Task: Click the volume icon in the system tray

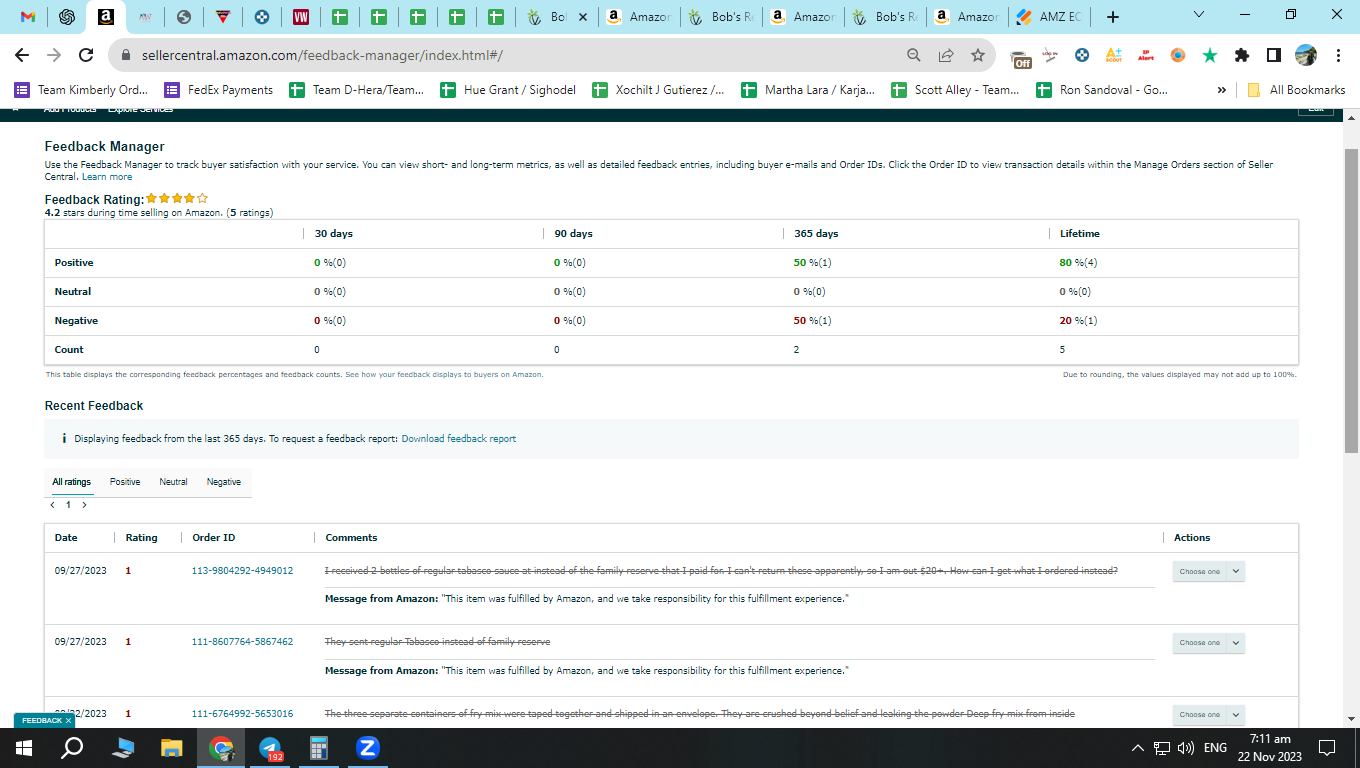Action: (x=1186, y=747)
